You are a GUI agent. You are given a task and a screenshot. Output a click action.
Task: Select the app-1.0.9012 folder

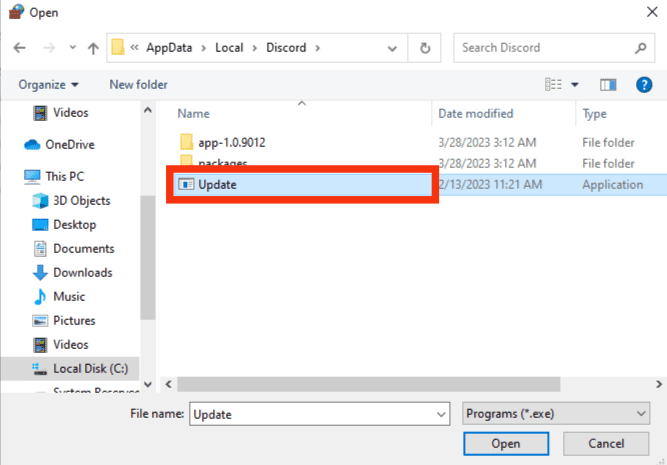(x=231, y=143)
